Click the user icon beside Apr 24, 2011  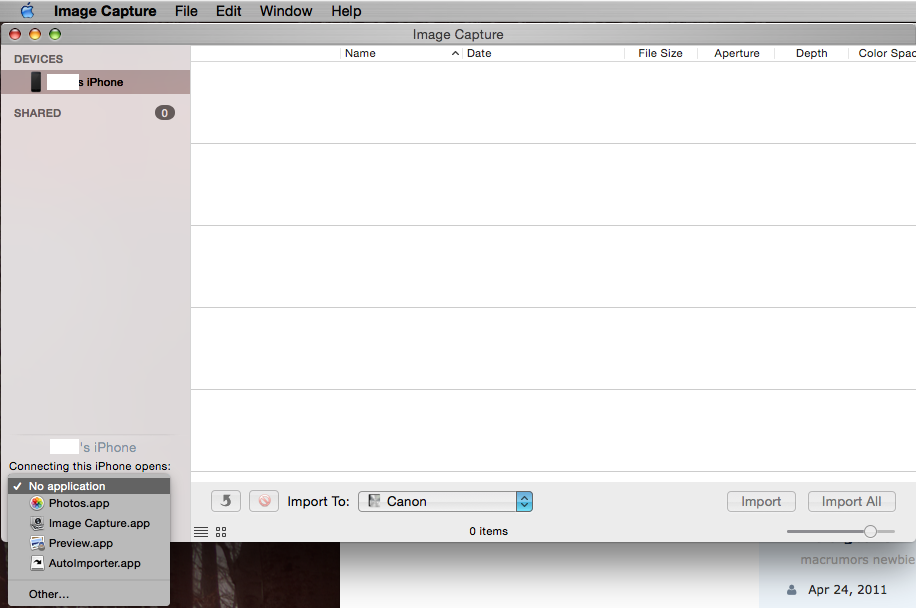point(792,590)
